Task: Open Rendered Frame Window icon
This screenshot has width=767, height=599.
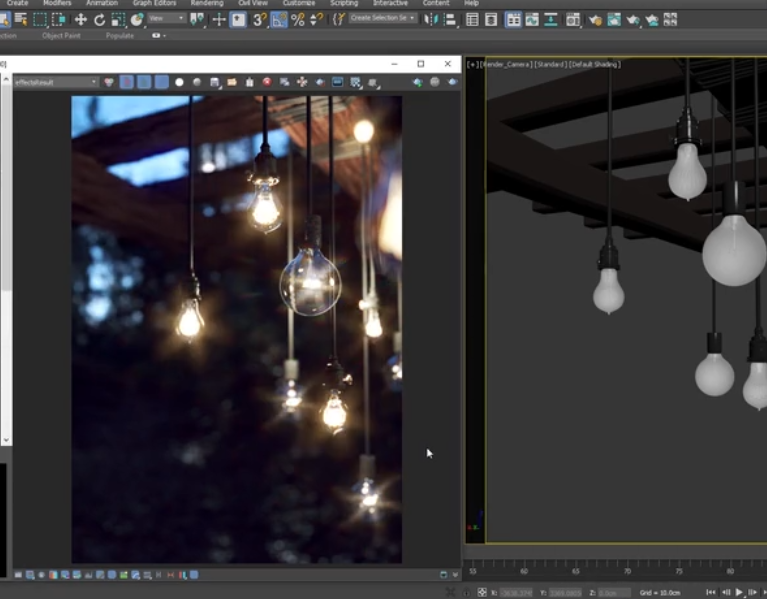Action: coord(614,20)
